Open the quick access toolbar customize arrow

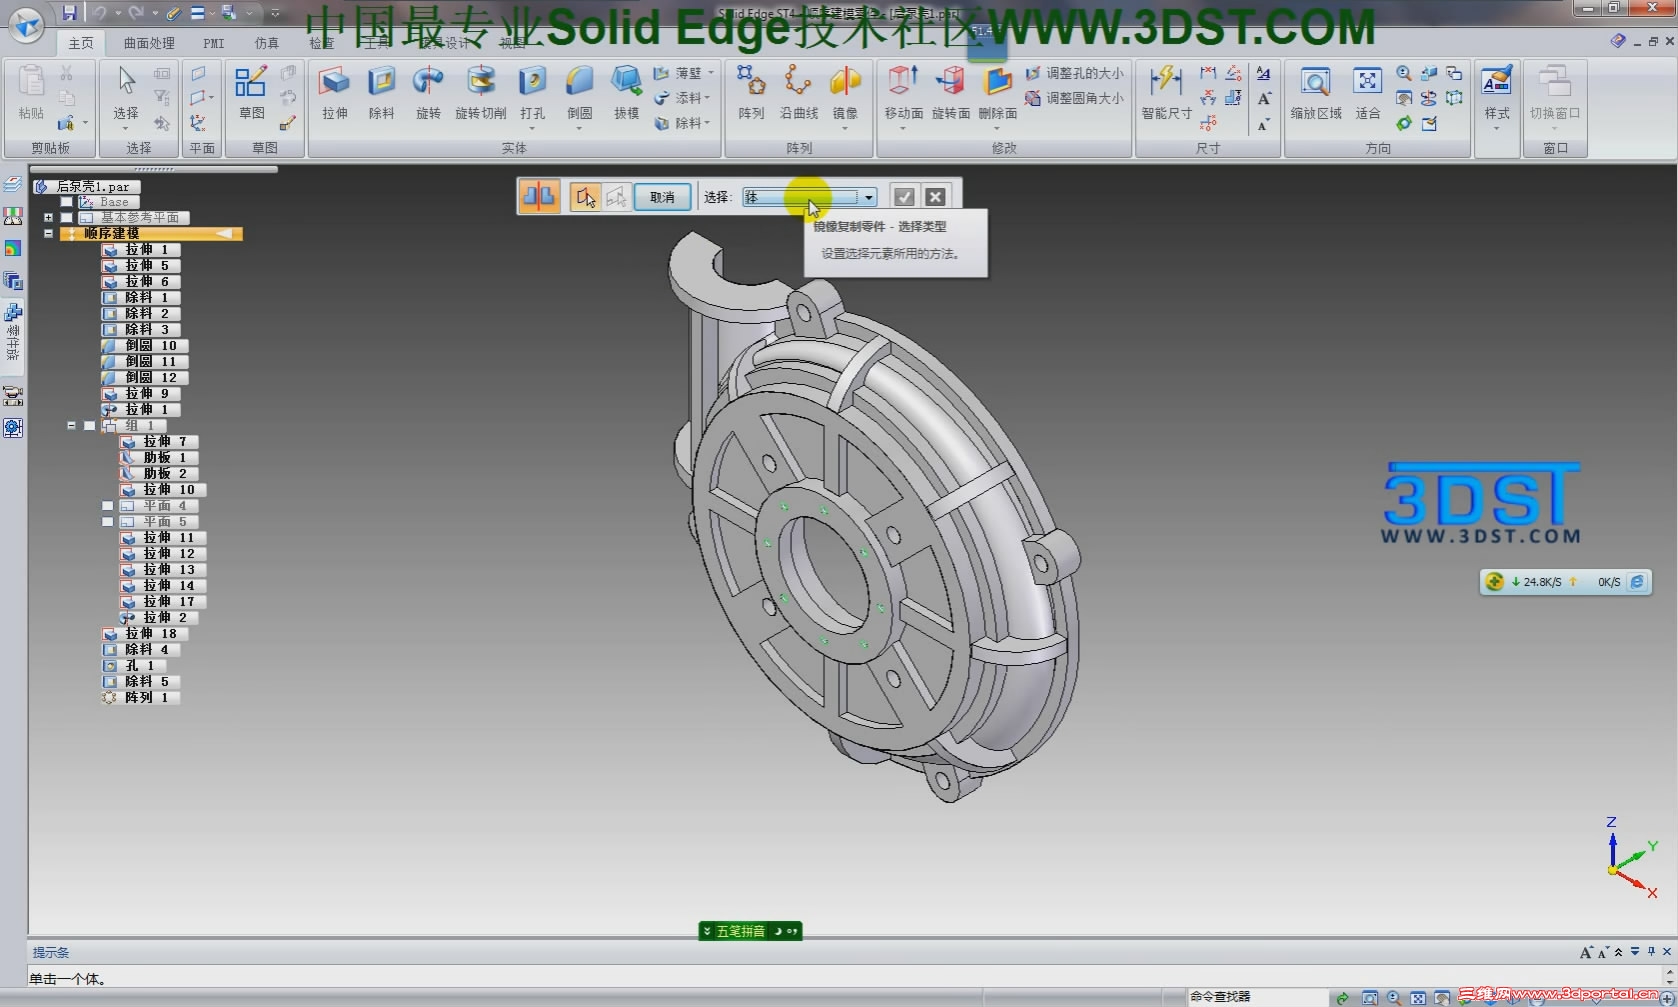click(x=275, y=14)
